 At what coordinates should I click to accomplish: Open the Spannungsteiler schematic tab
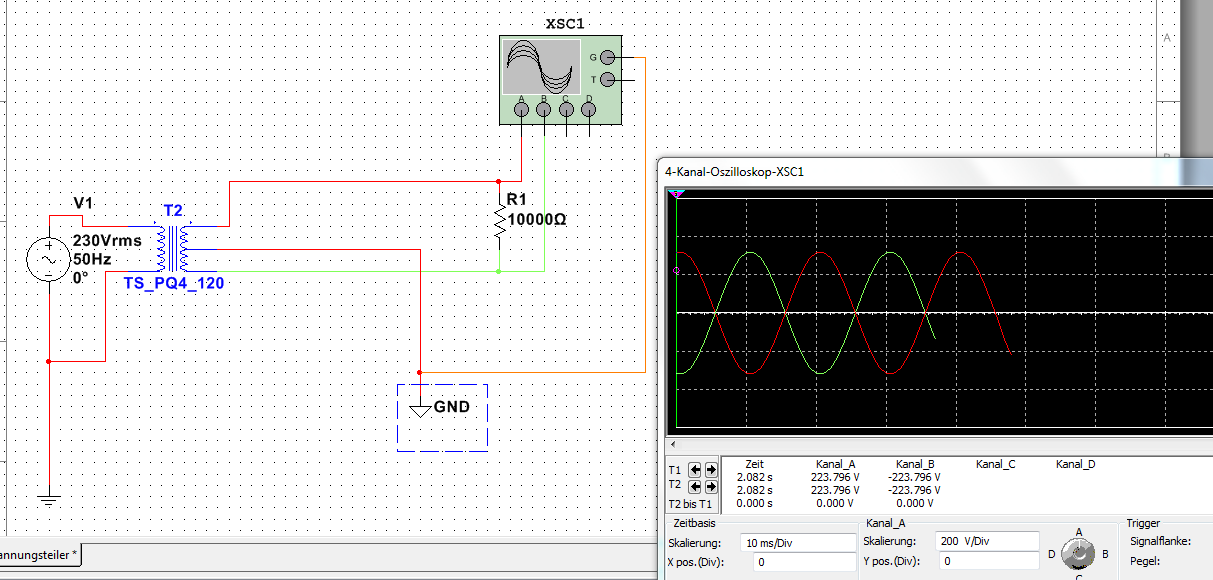click(x=38, y=554)
